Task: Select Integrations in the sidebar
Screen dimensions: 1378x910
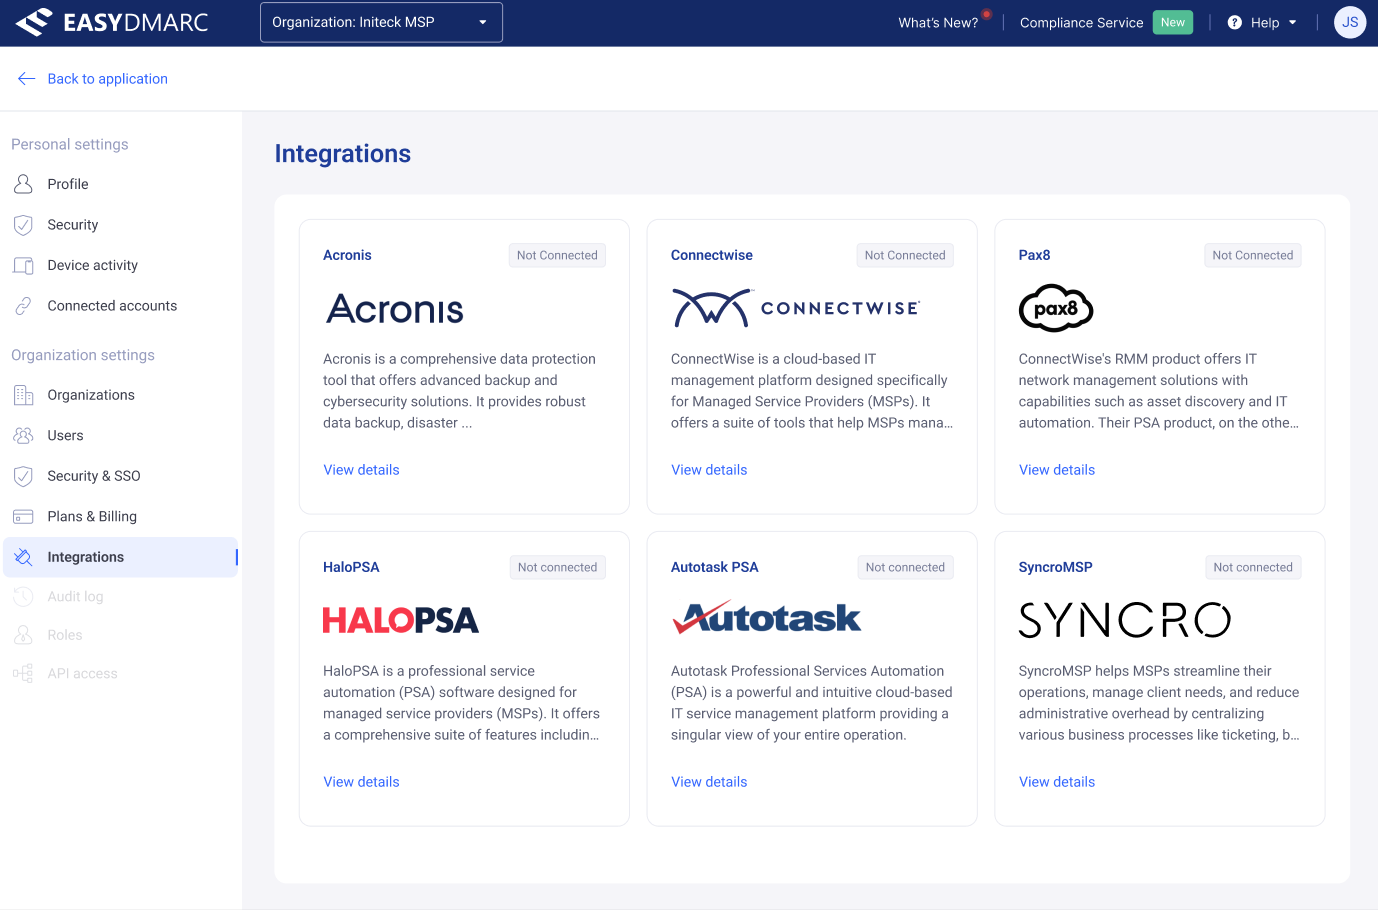Action: (120, 557)
